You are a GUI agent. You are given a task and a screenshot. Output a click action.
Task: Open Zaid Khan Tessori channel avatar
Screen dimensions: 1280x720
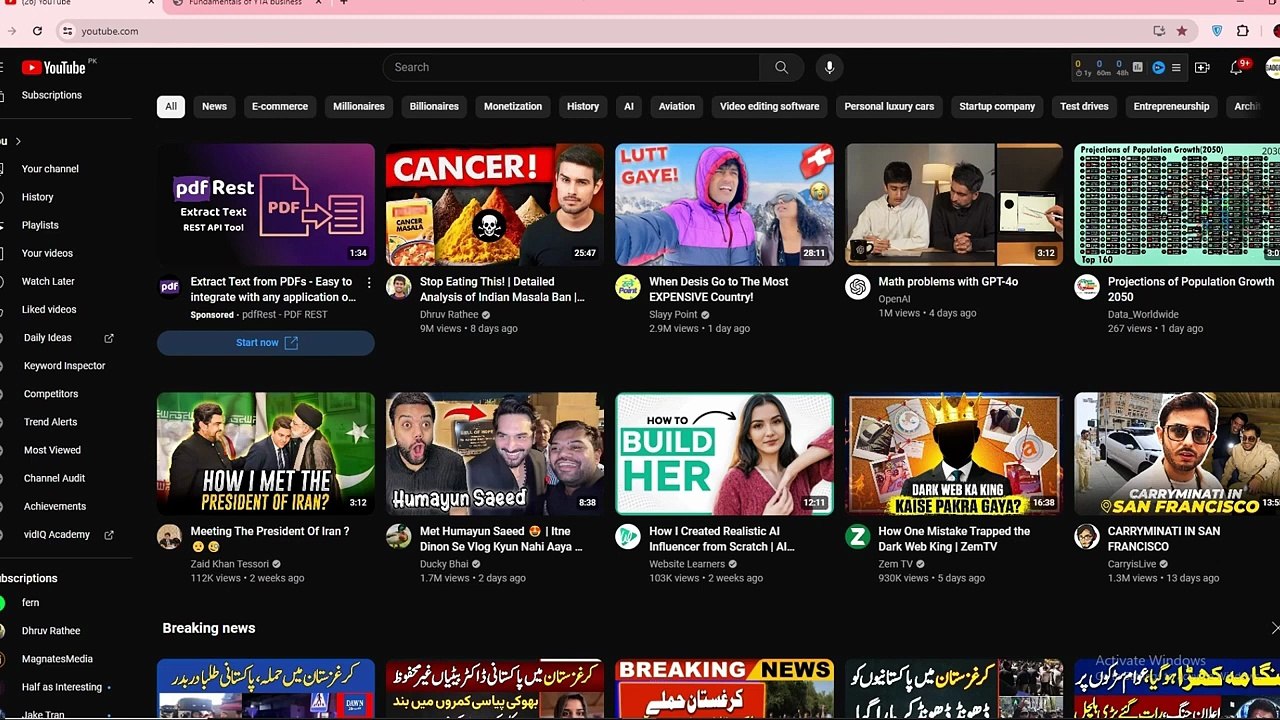(x=169, y=537)
